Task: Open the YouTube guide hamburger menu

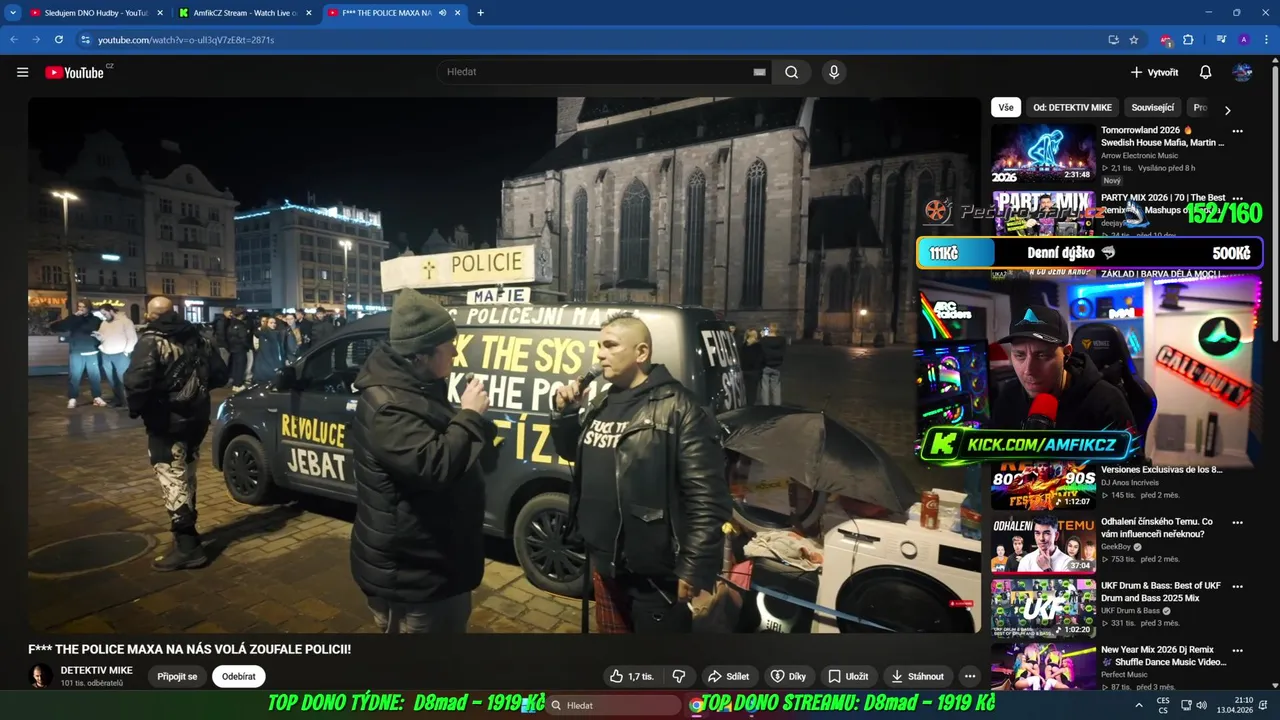Action: click(x=22, y=72)
